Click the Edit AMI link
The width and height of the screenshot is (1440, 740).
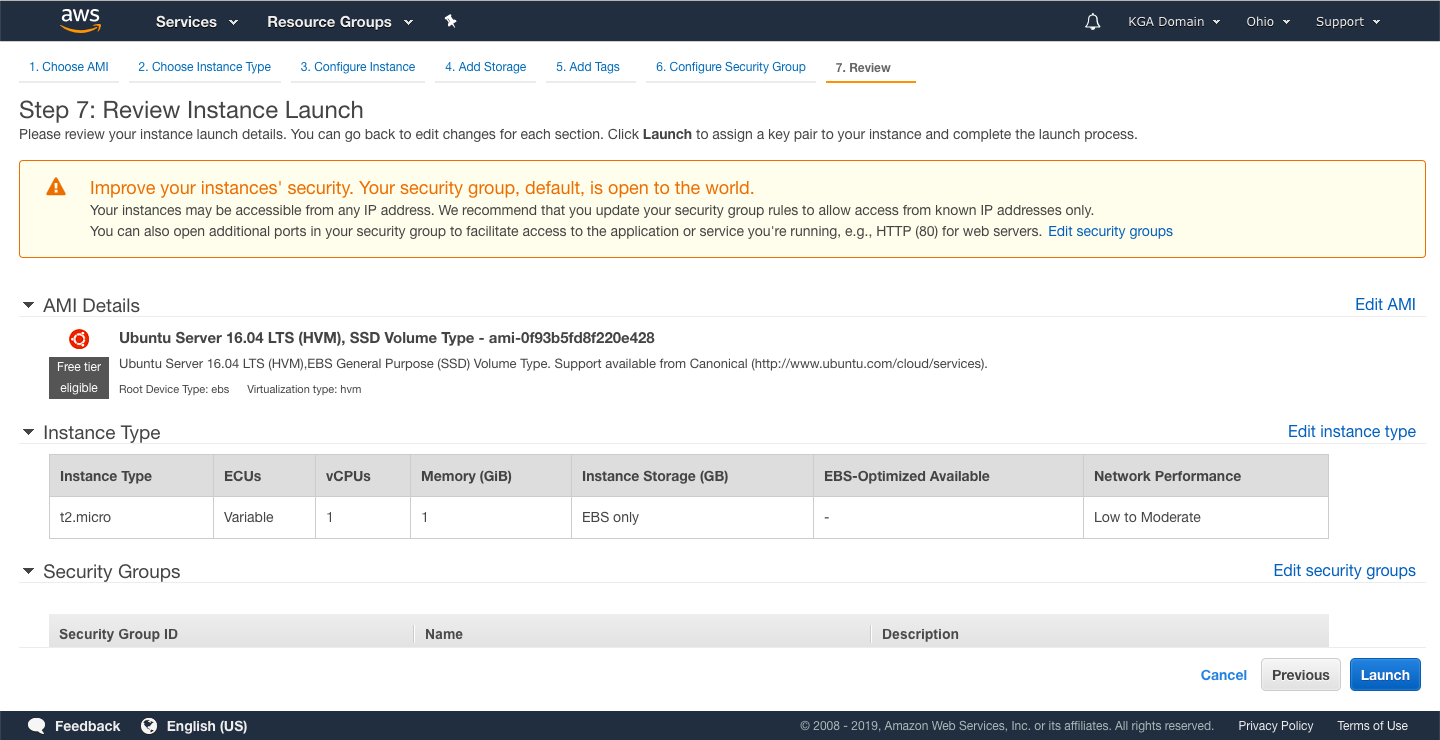point(1384,305)
